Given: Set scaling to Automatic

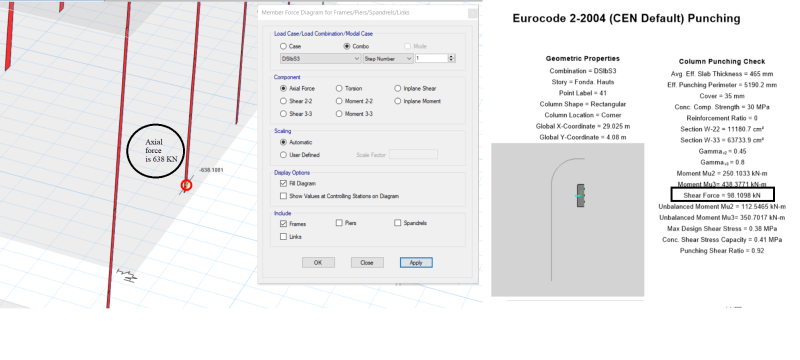Looking at the screenshot, I should click(x=284, y=143).
